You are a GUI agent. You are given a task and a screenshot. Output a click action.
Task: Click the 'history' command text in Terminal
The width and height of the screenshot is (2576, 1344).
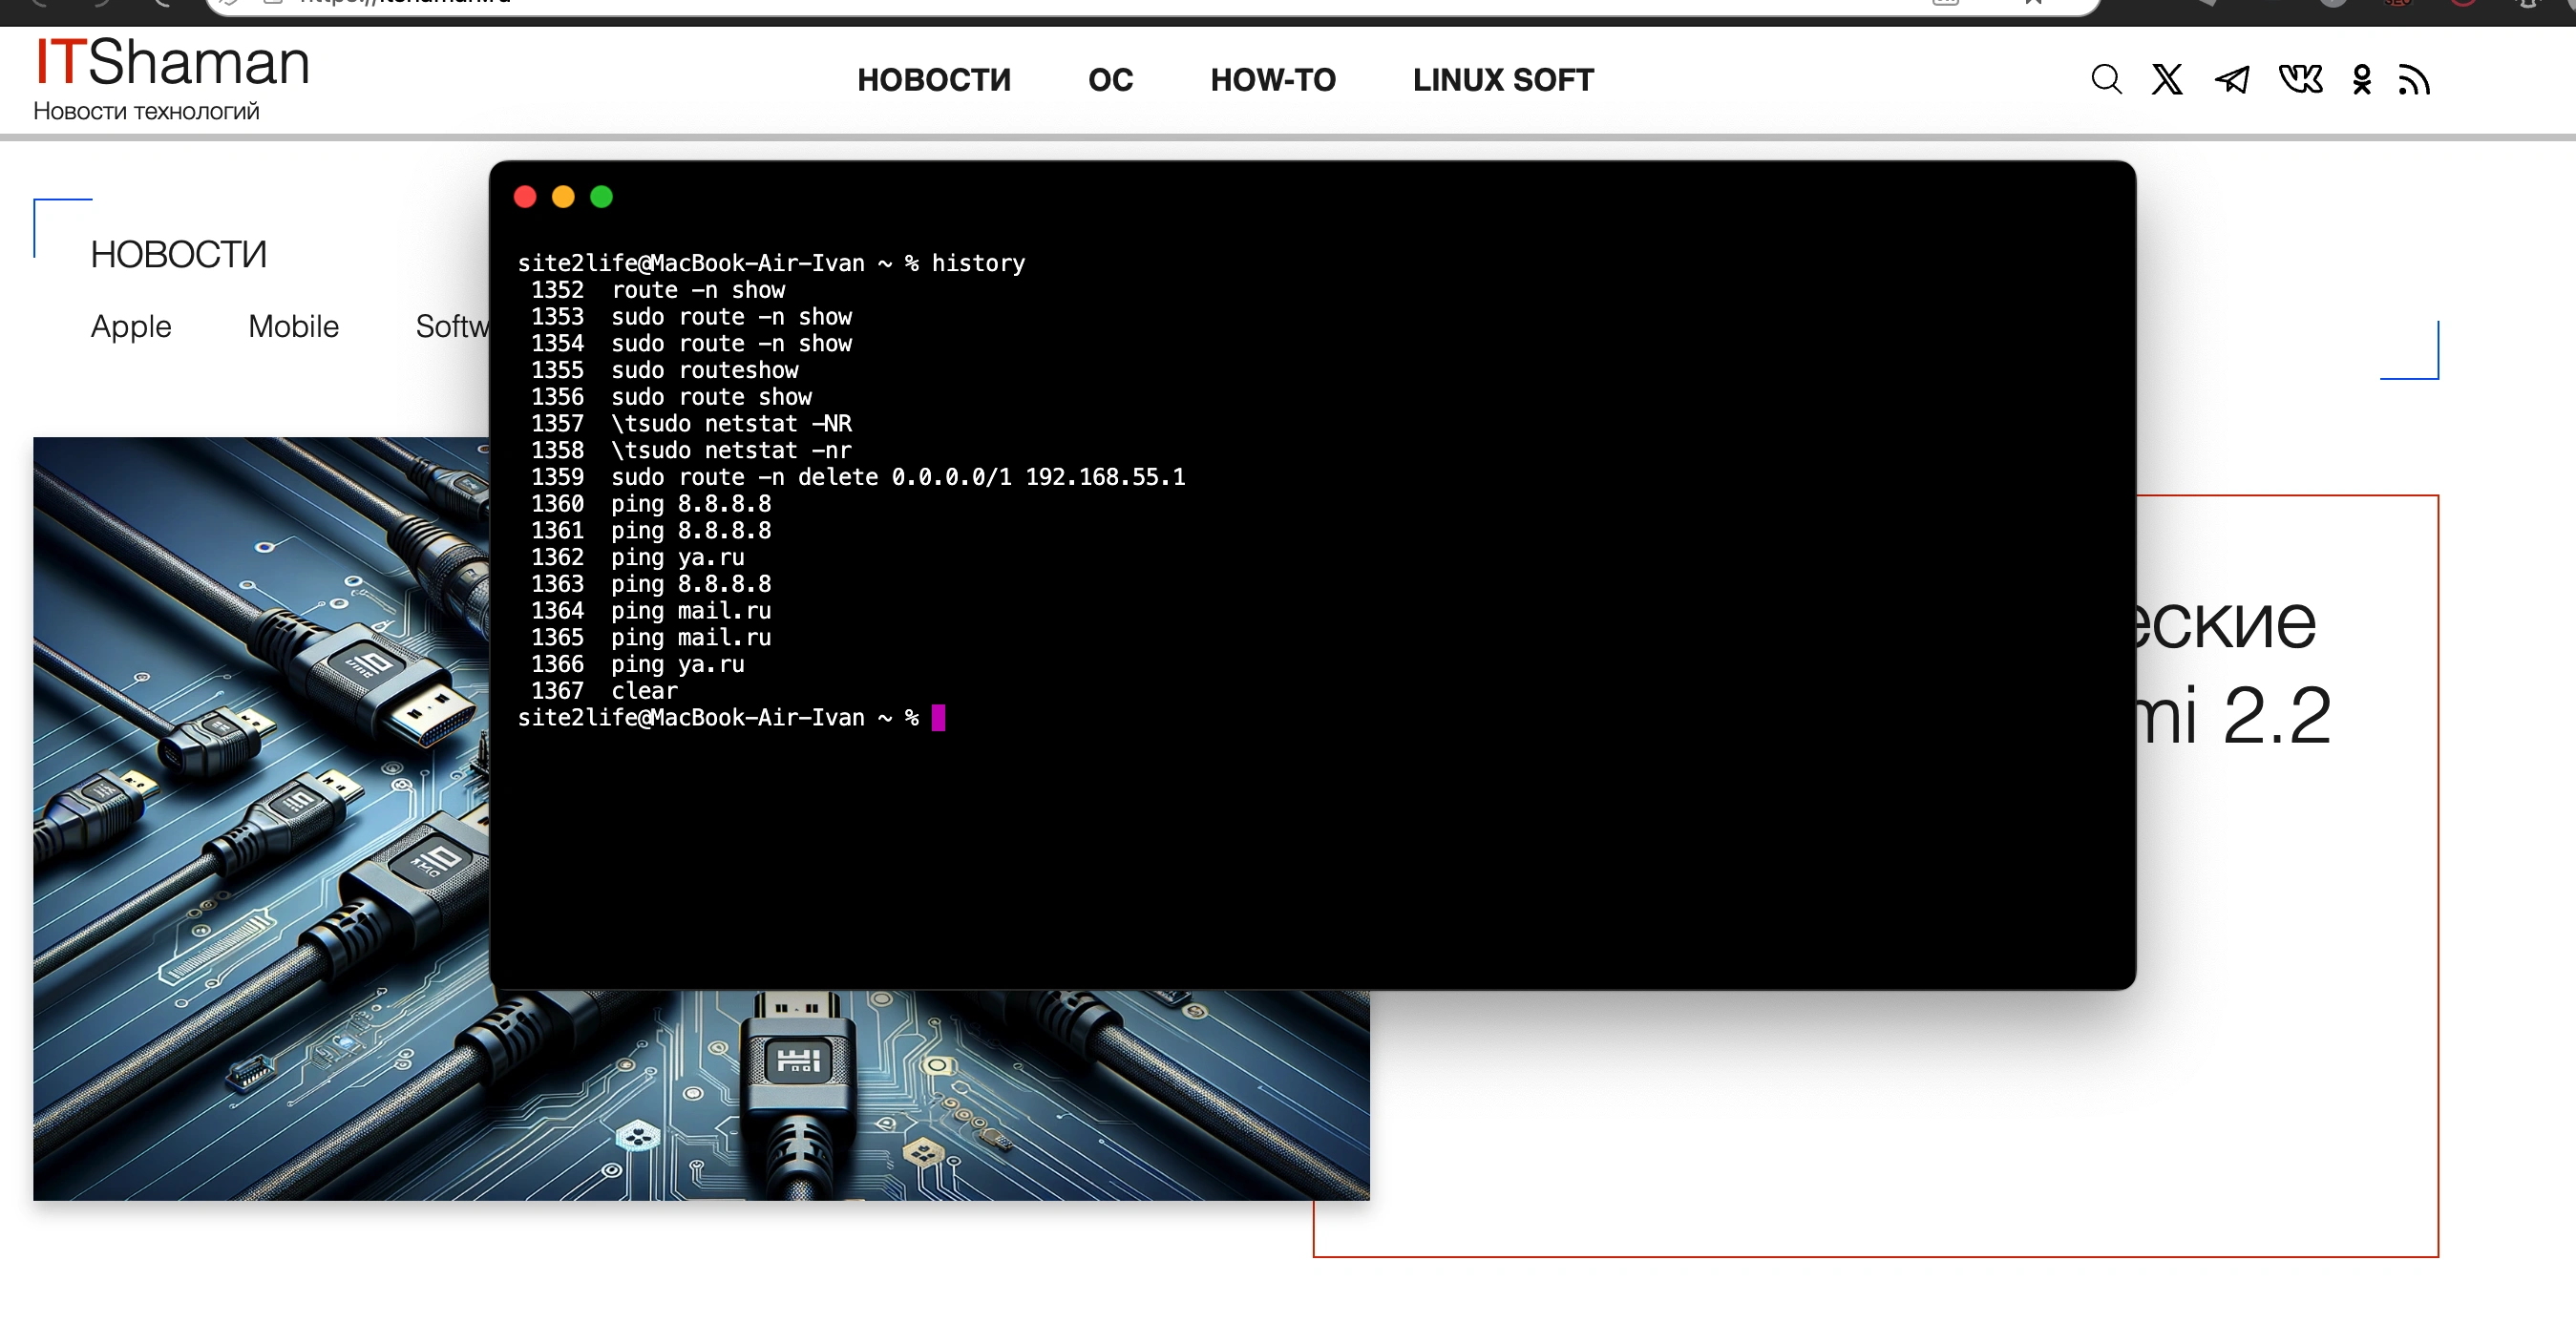(978, 263)
